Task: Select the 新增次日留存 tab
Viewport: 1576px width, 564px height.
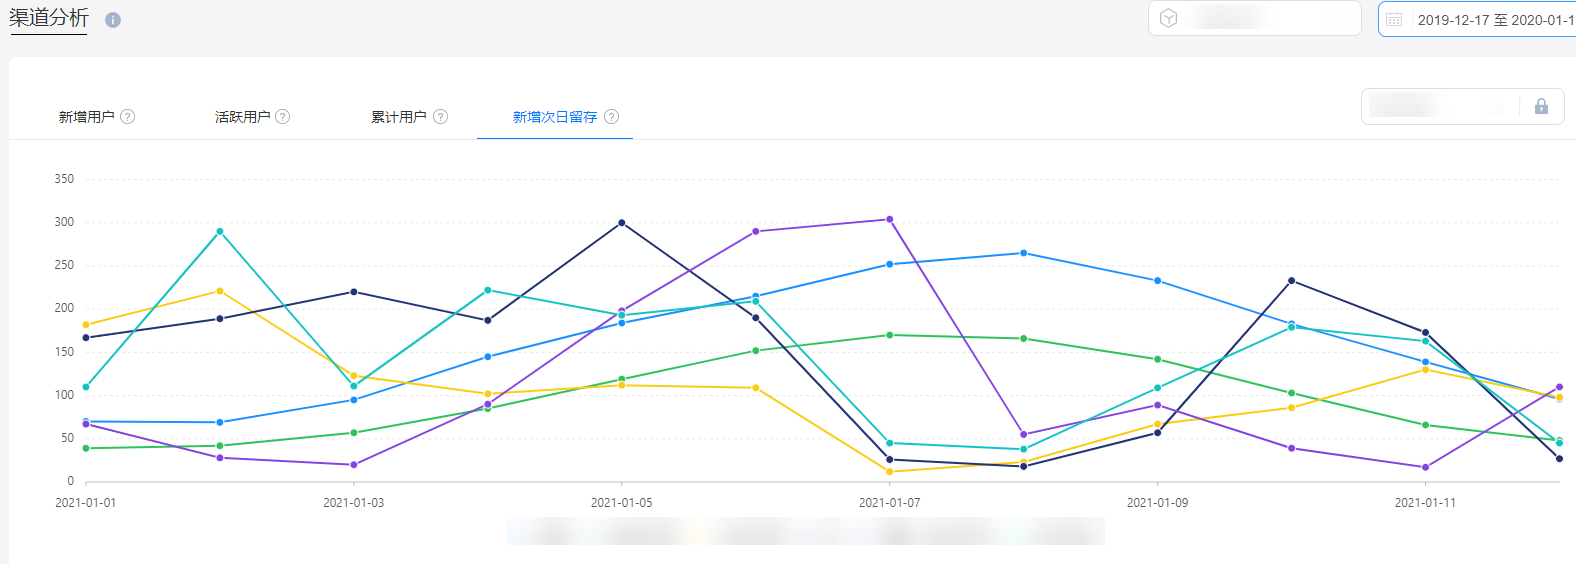Action: tap(555, 117)
